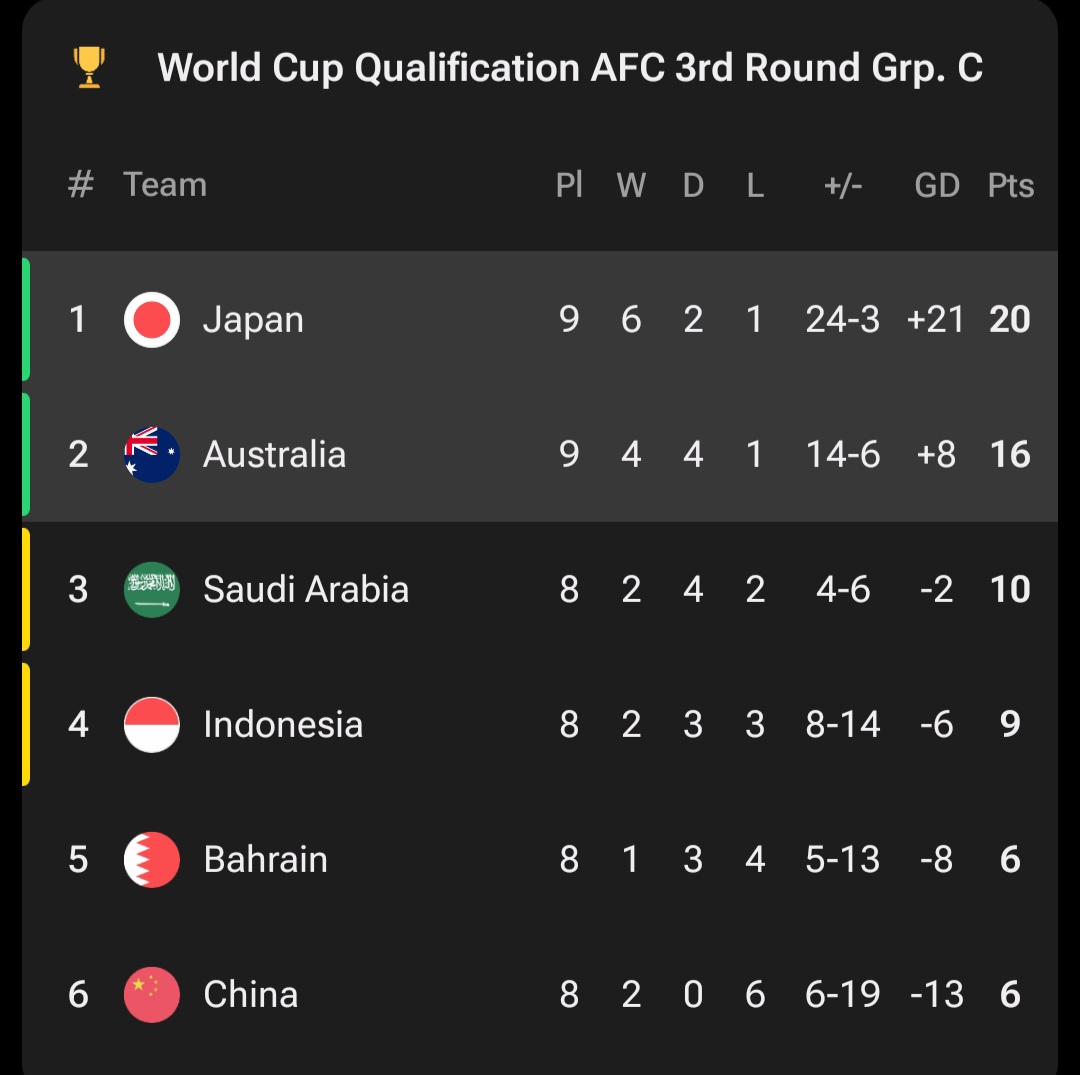Sort by the Pts column header
The image size is (1080, 1075).
[1010, 185]
